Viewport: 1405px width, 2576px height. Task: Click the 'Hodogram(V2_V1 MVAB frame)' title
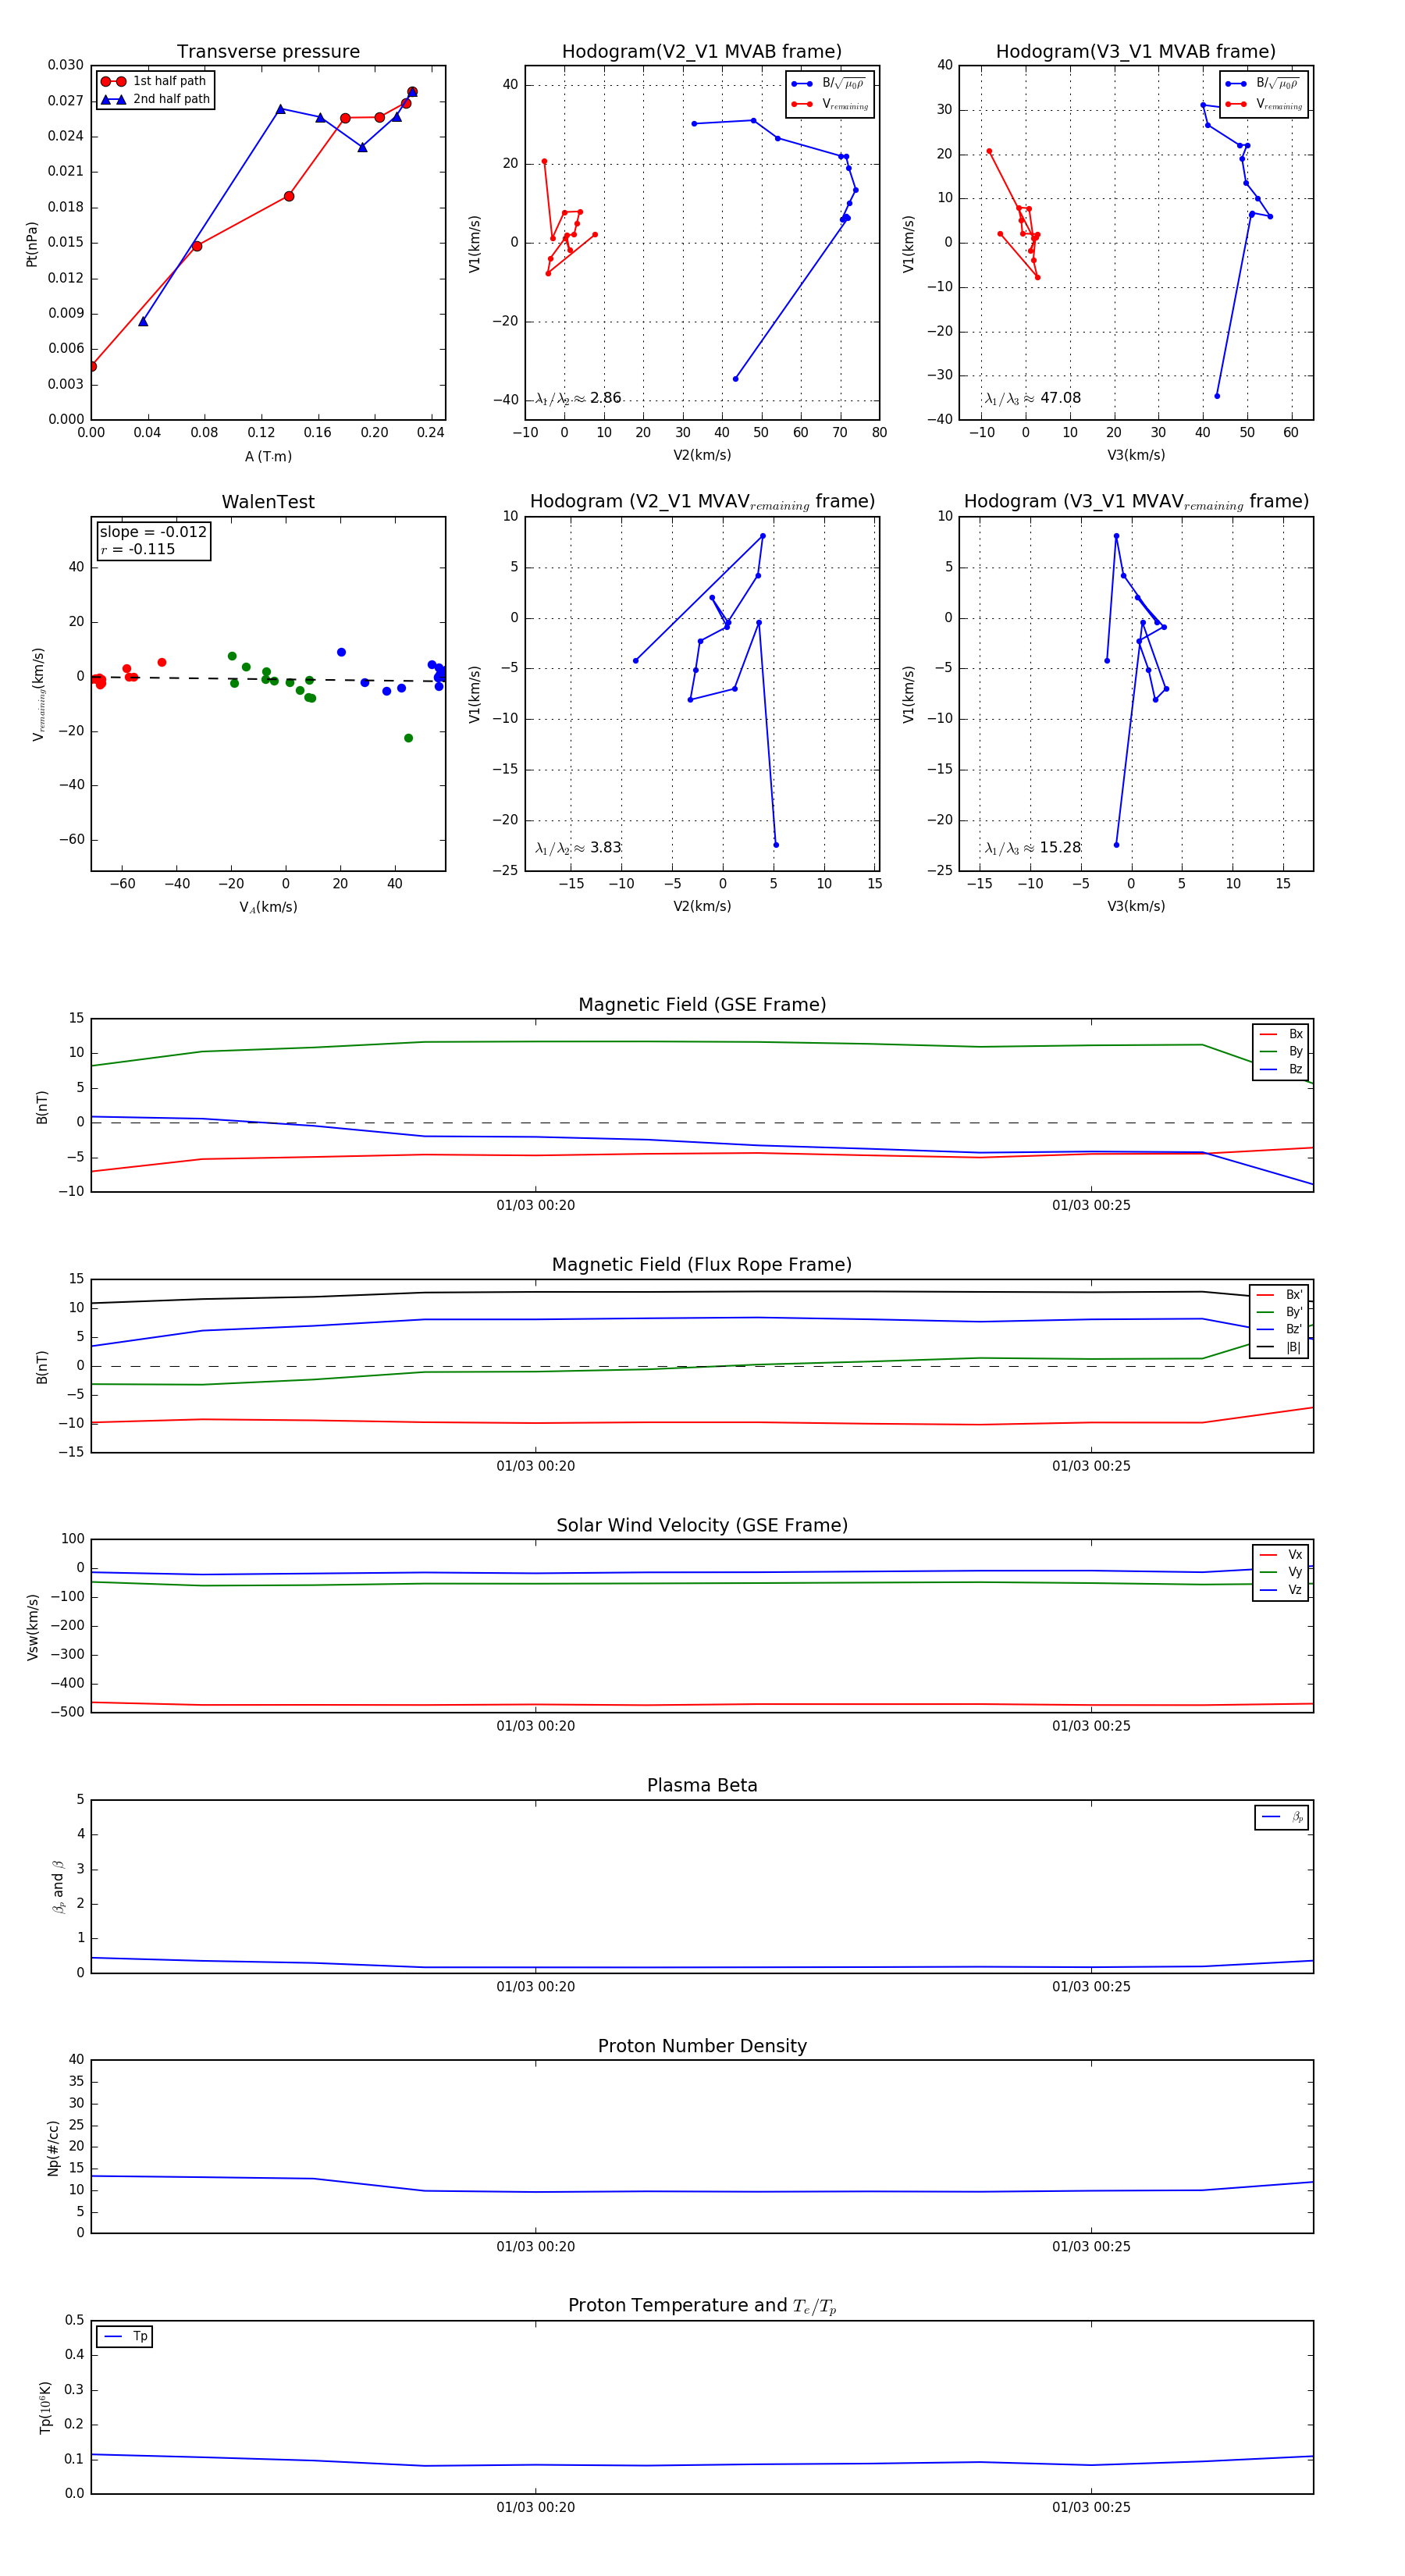point(702,52)
